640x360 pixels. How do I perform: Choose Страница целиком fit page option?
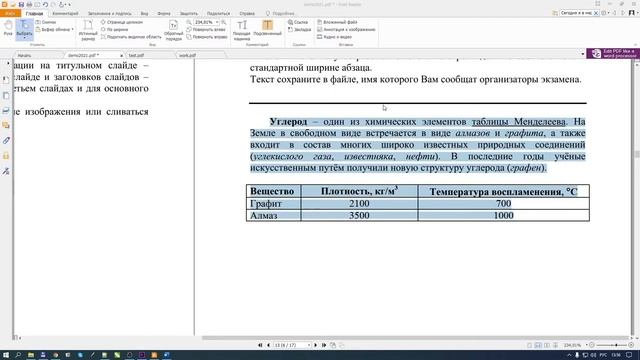(x=122, y=22)
